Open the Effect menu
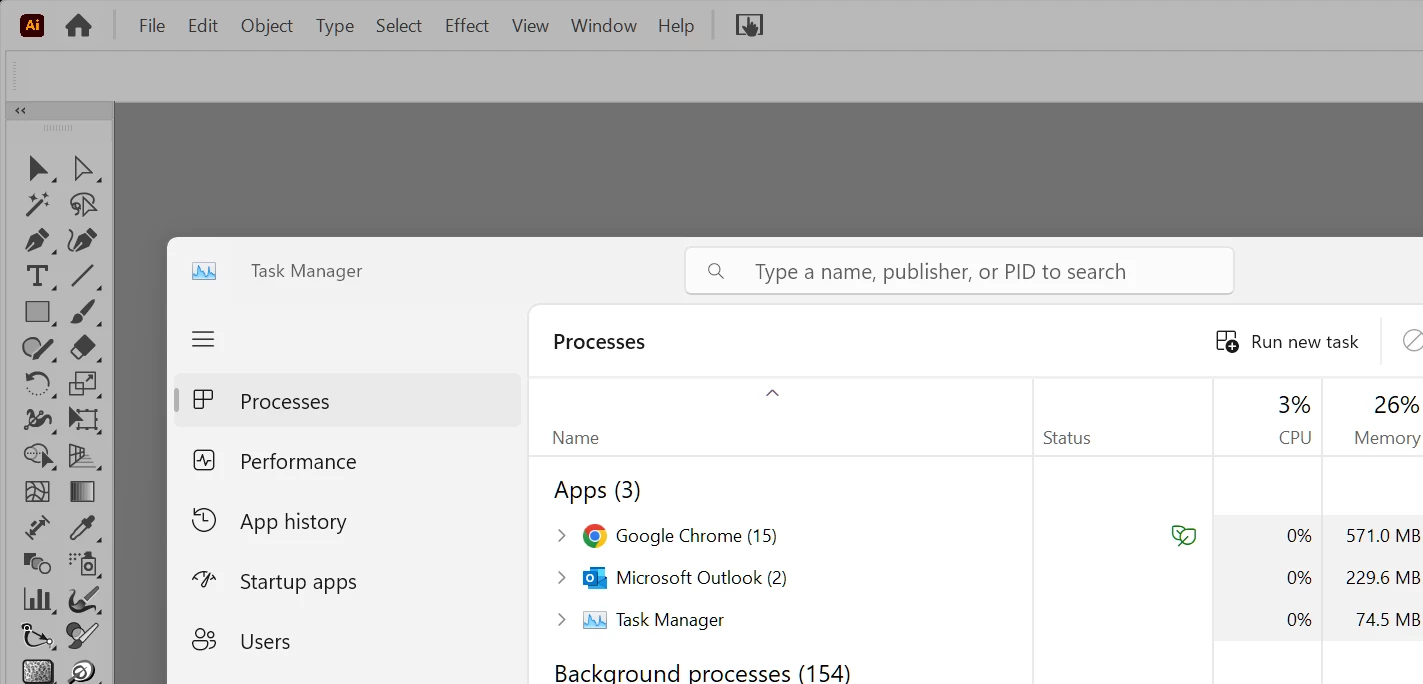Screen dimensions: 1423x684 [x=467, y=26]
